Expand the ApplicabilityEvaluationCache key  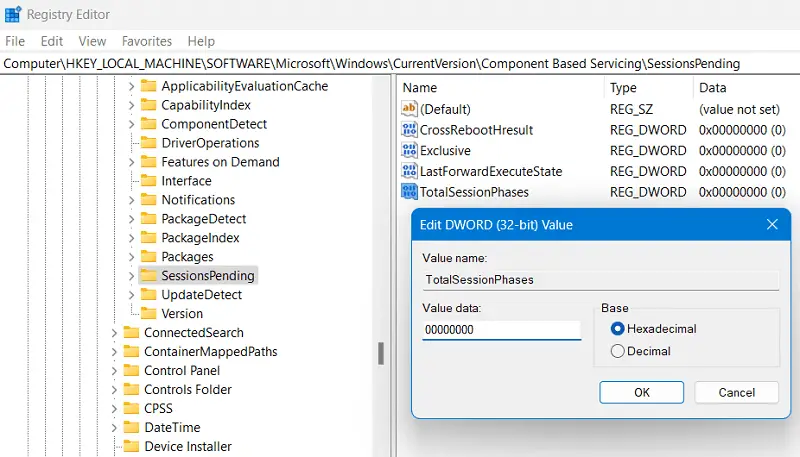tap(131, 87)
